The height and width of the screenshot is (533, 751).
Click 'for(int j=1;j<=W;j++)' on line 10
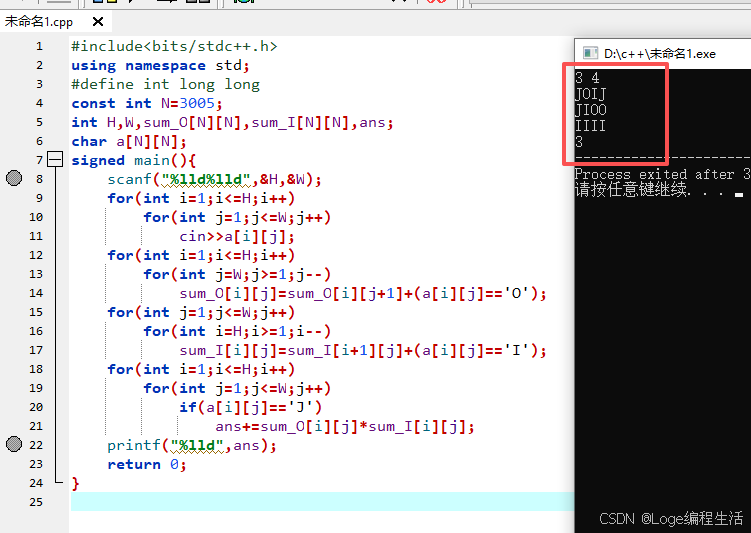tap(237, 217)
